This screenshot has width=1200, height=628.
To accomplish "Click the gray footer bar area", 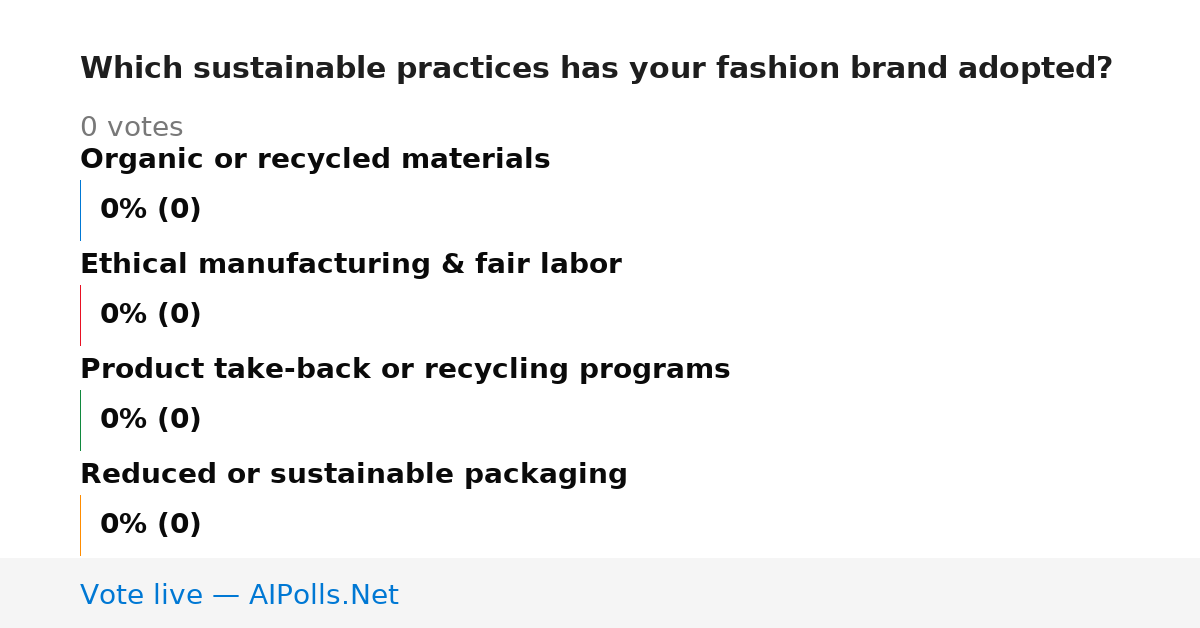I will [x=600, y=593].
